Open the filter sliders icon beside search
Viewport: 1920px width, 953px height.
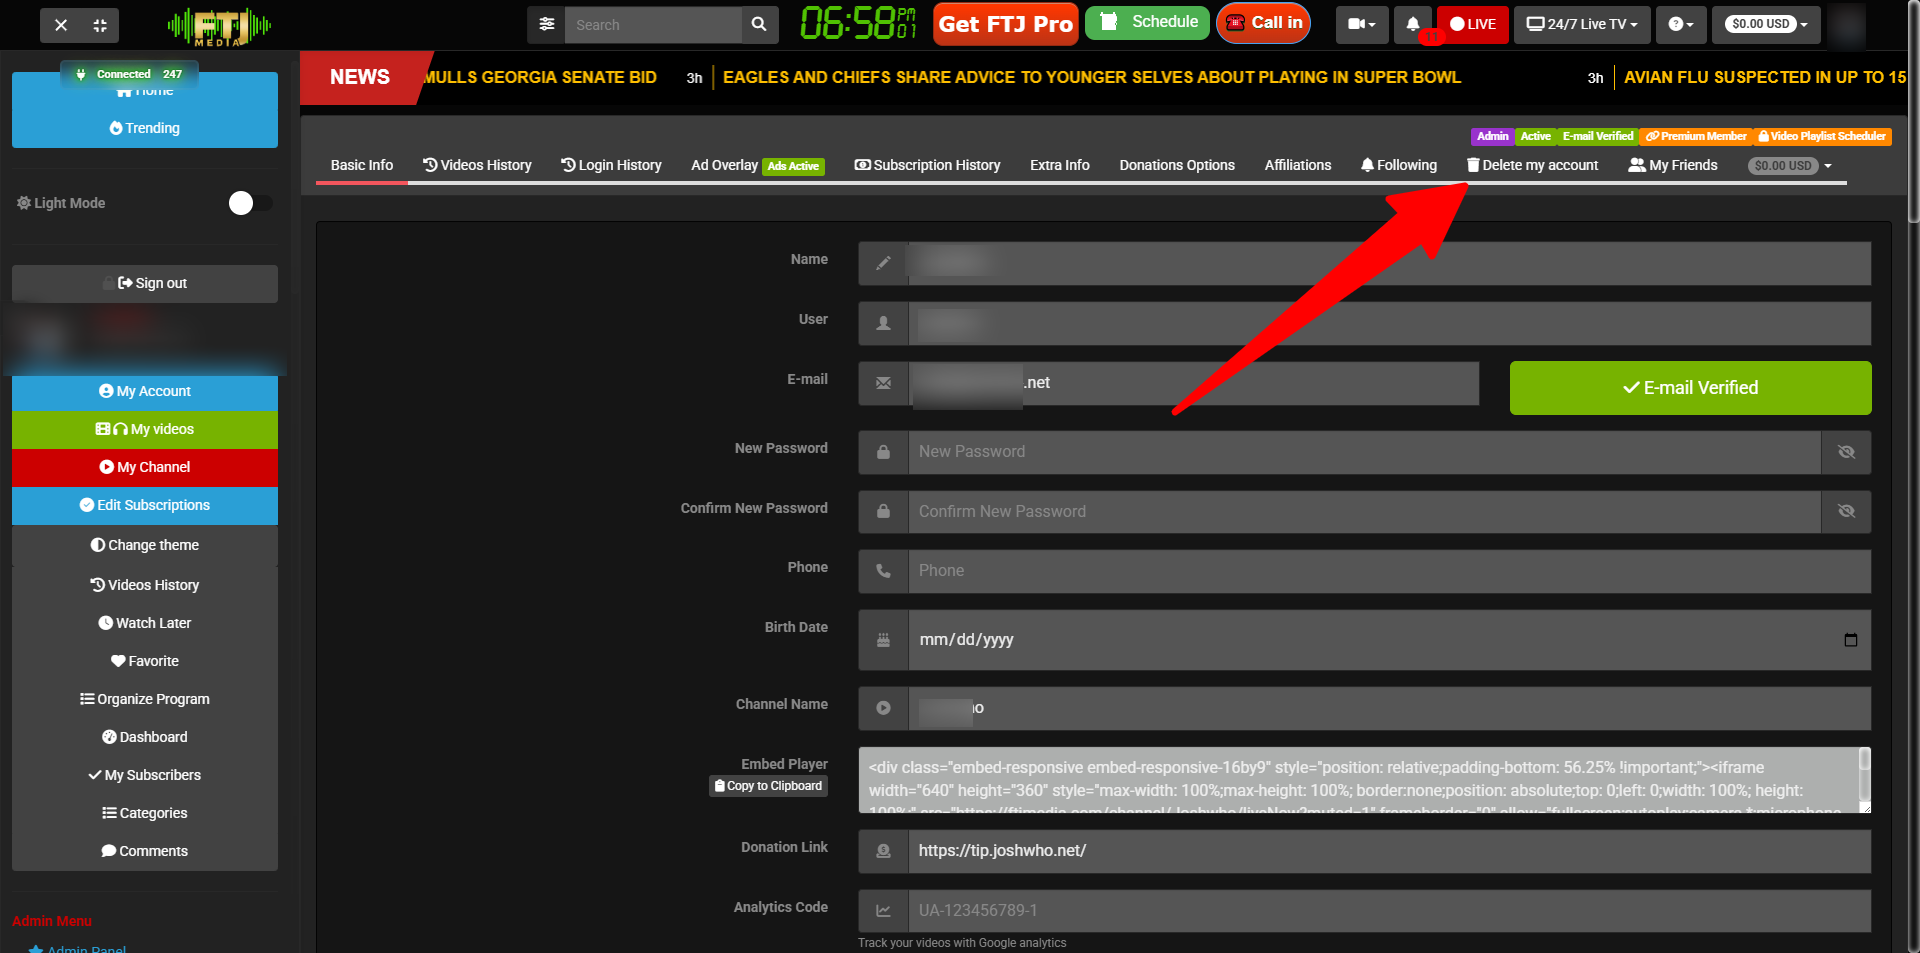pyautogui.click(x=546, y=25)
